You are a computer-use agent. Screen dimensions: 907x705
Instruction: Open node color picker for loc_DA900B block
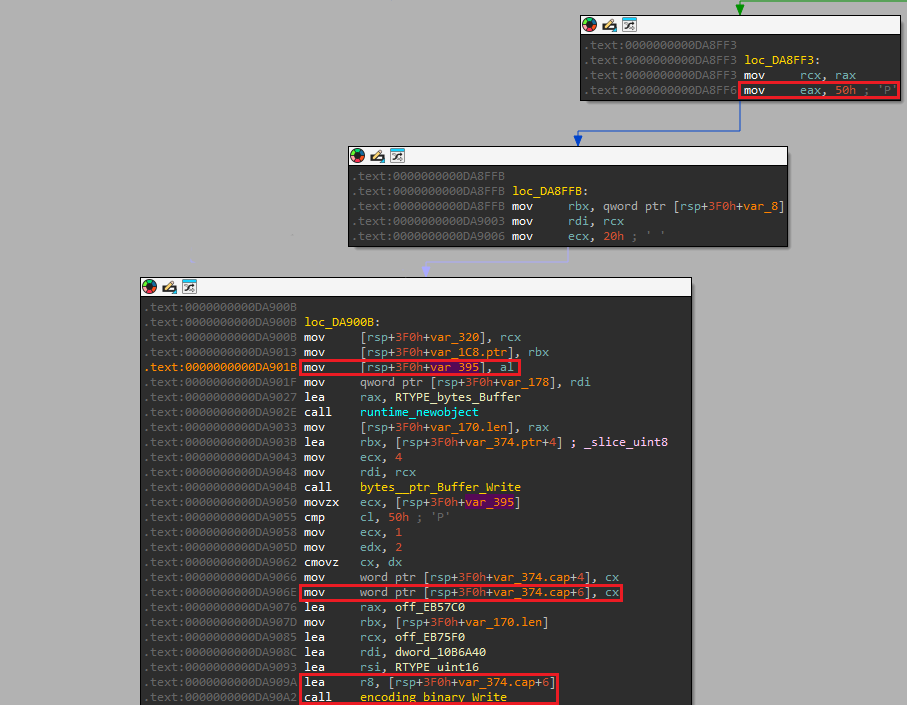[x=150, y=287]
